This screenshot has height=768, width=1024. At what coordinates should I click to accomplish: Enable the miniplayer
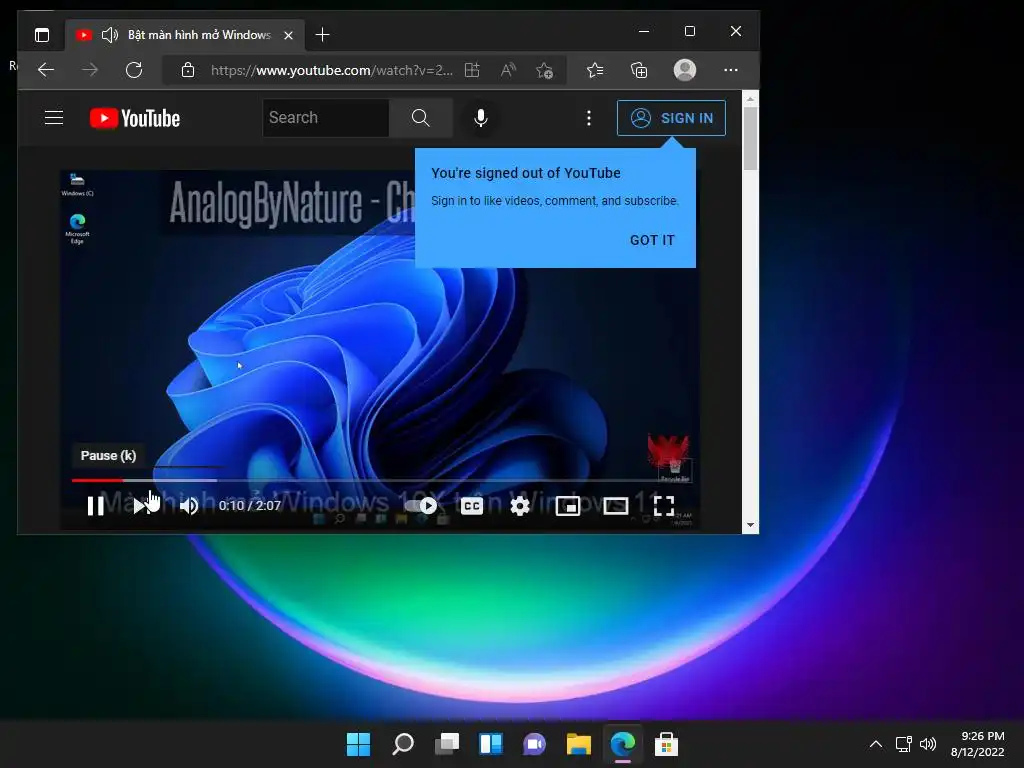click(568, 505)
